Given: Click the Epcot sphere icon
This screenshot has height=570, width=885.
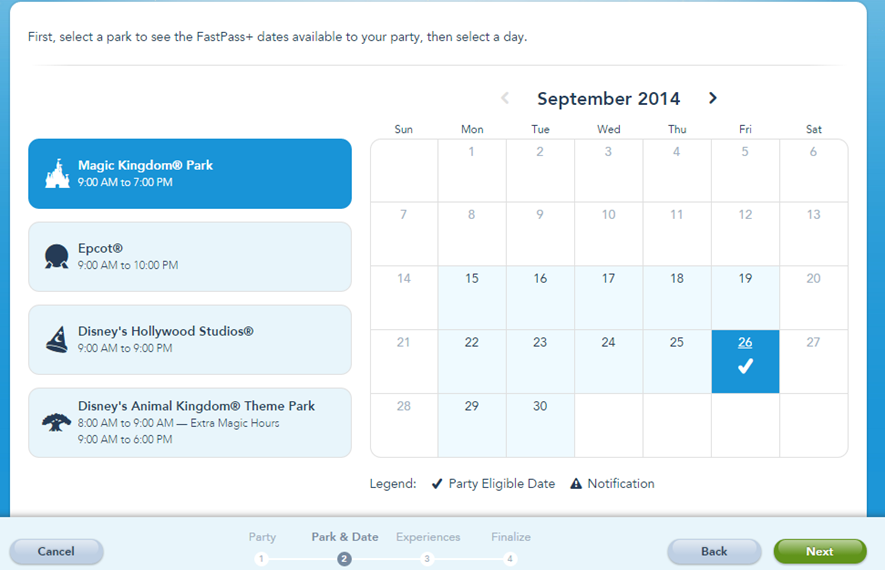Looking at the screenshot, I should click(56, 256).
